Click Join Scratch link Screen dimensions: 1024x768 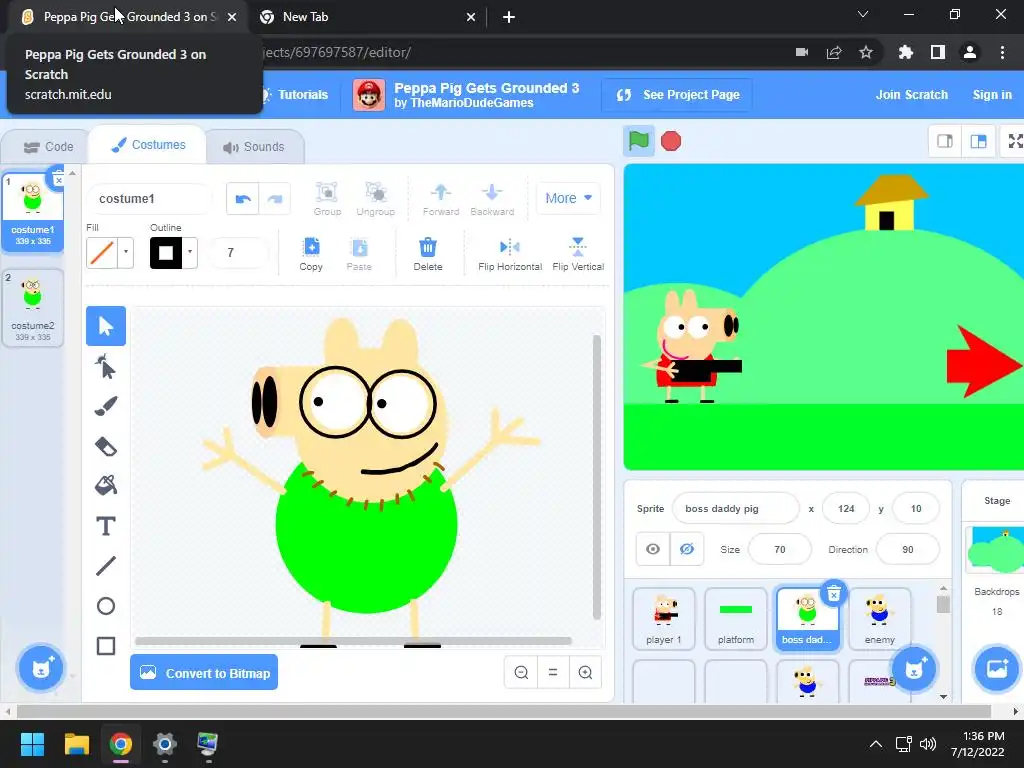(912, 95)
